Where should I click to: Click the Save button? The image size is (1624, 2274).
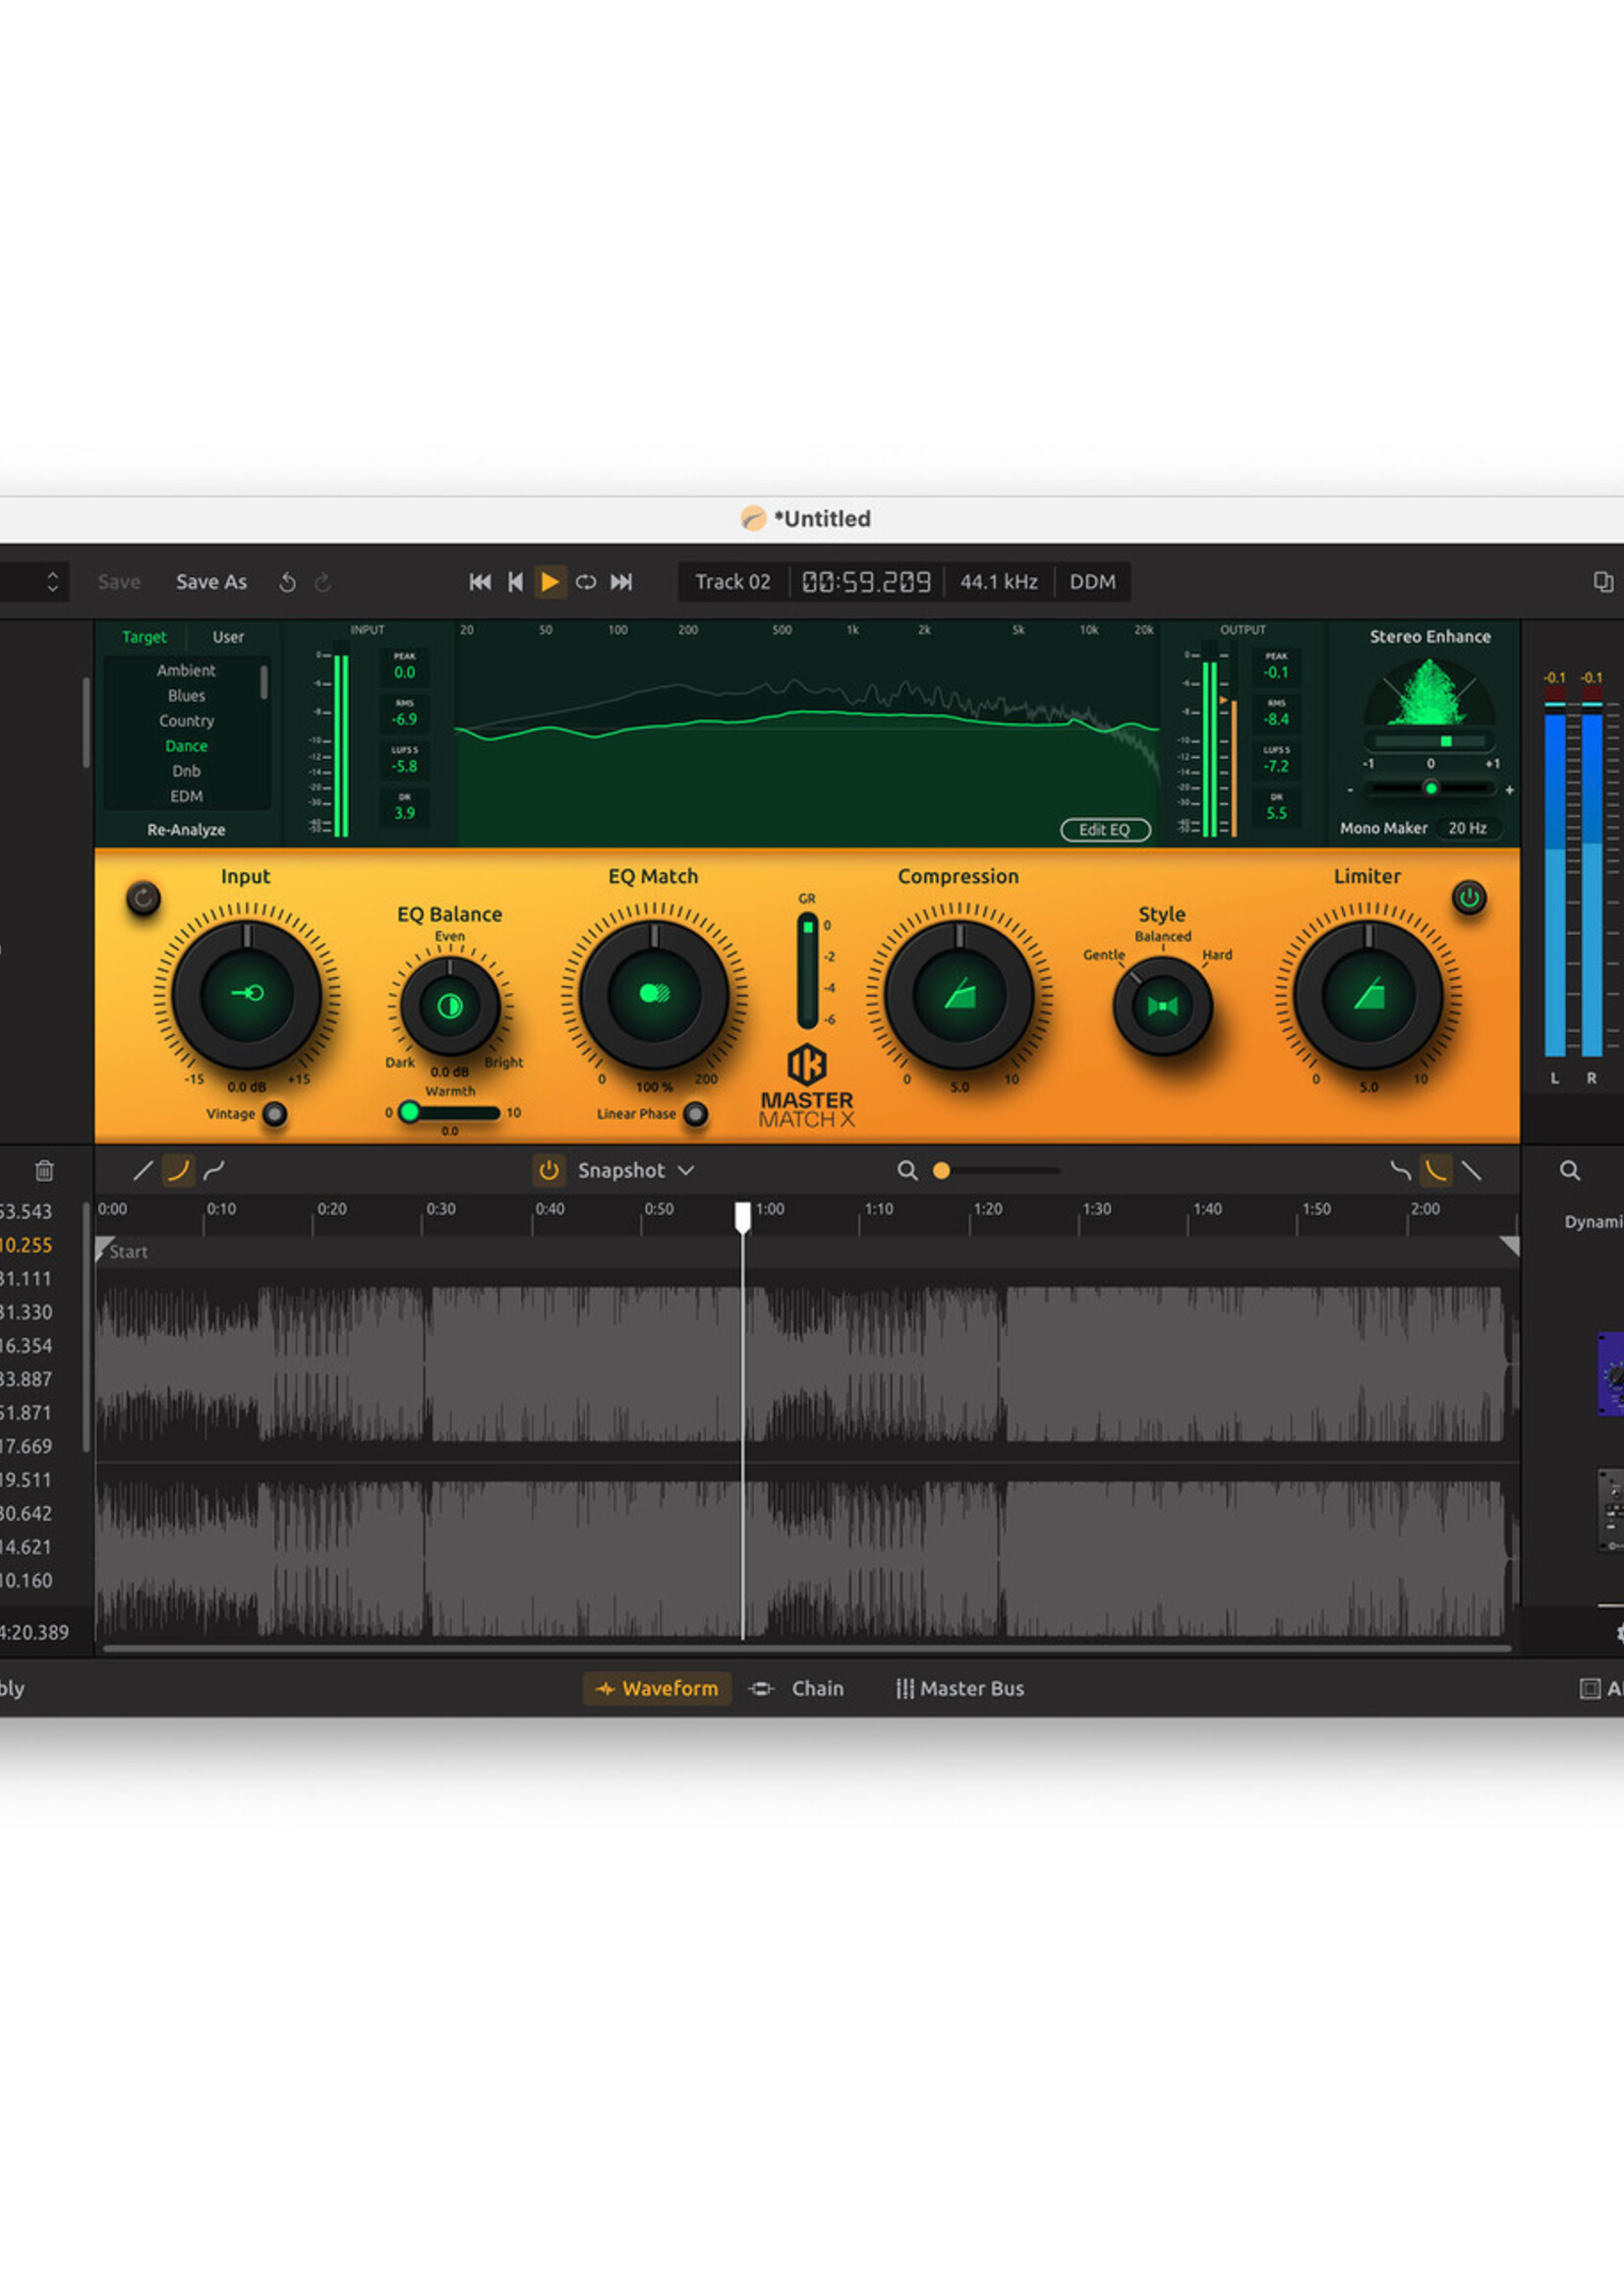[x=119, y=582]
